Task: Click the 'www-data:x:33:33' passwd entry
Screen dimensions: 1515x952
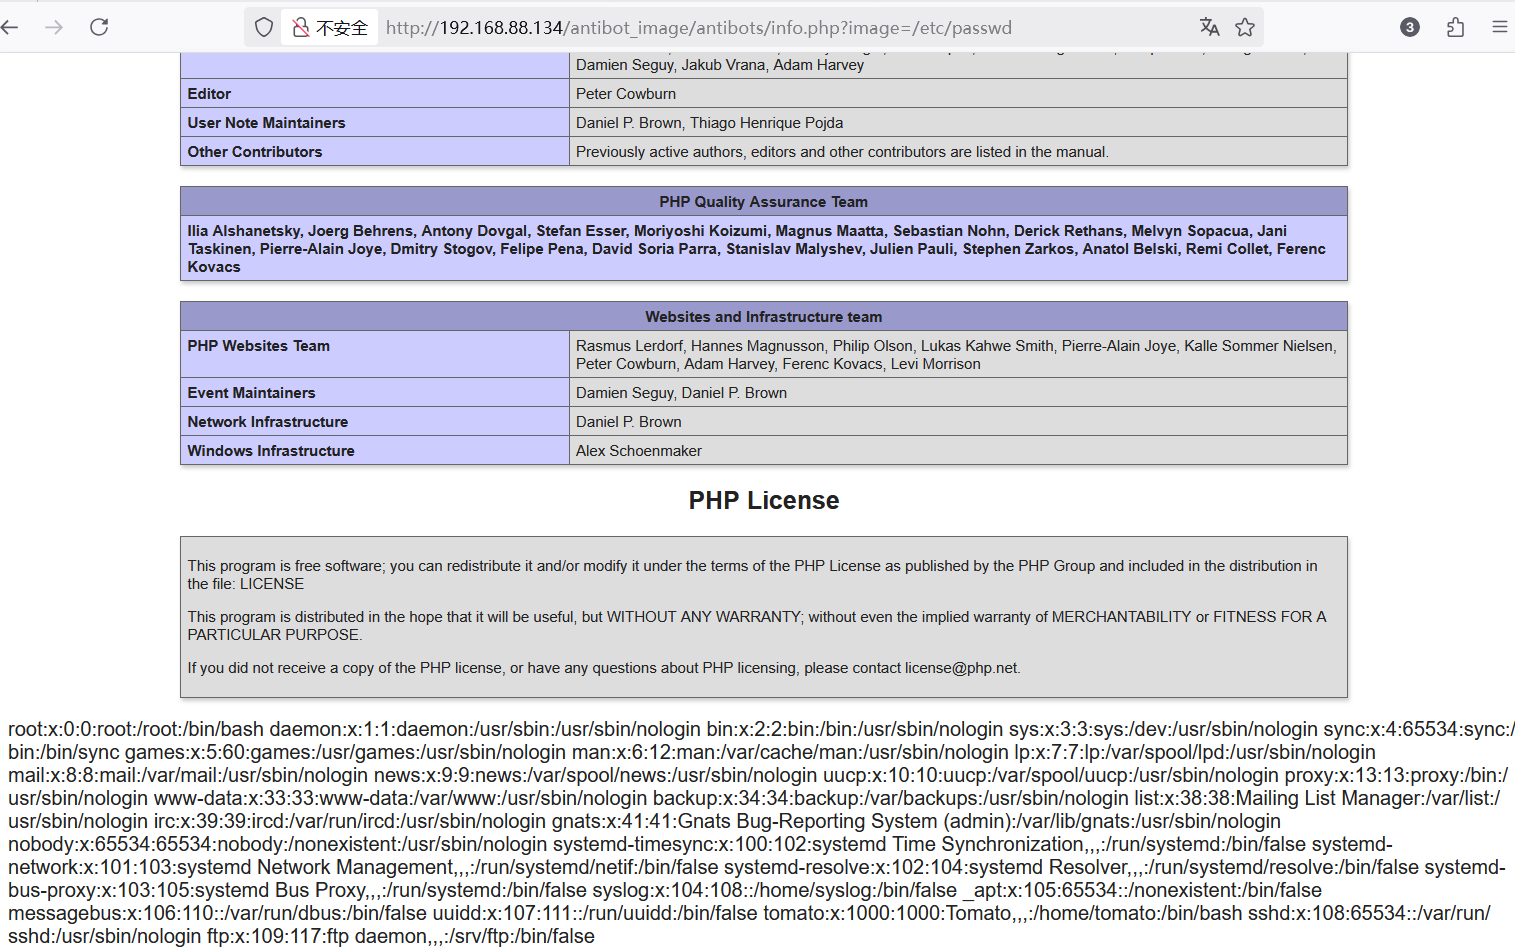Action: (400, 798)
